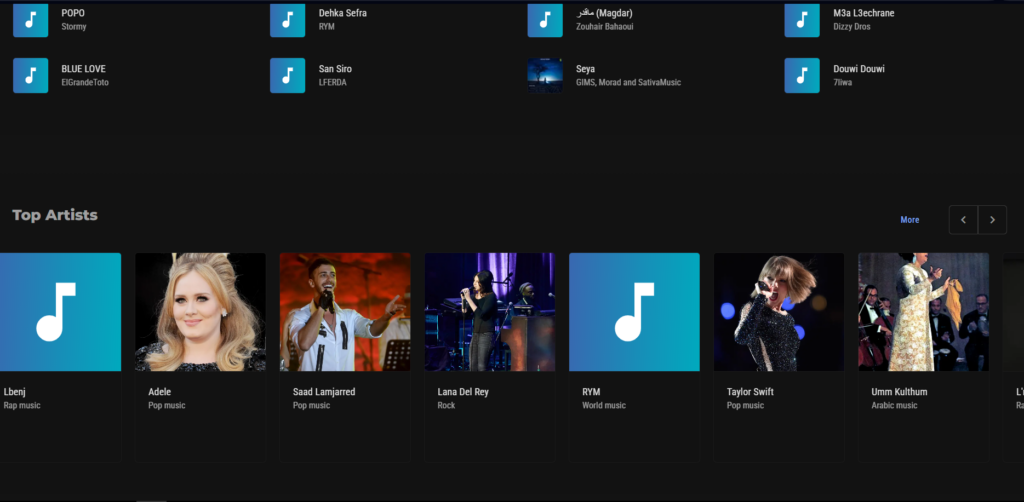This screenshot has width=1024, height=502.
Task: Go to previous Top Artists page arrow
Action: point(963,219)
